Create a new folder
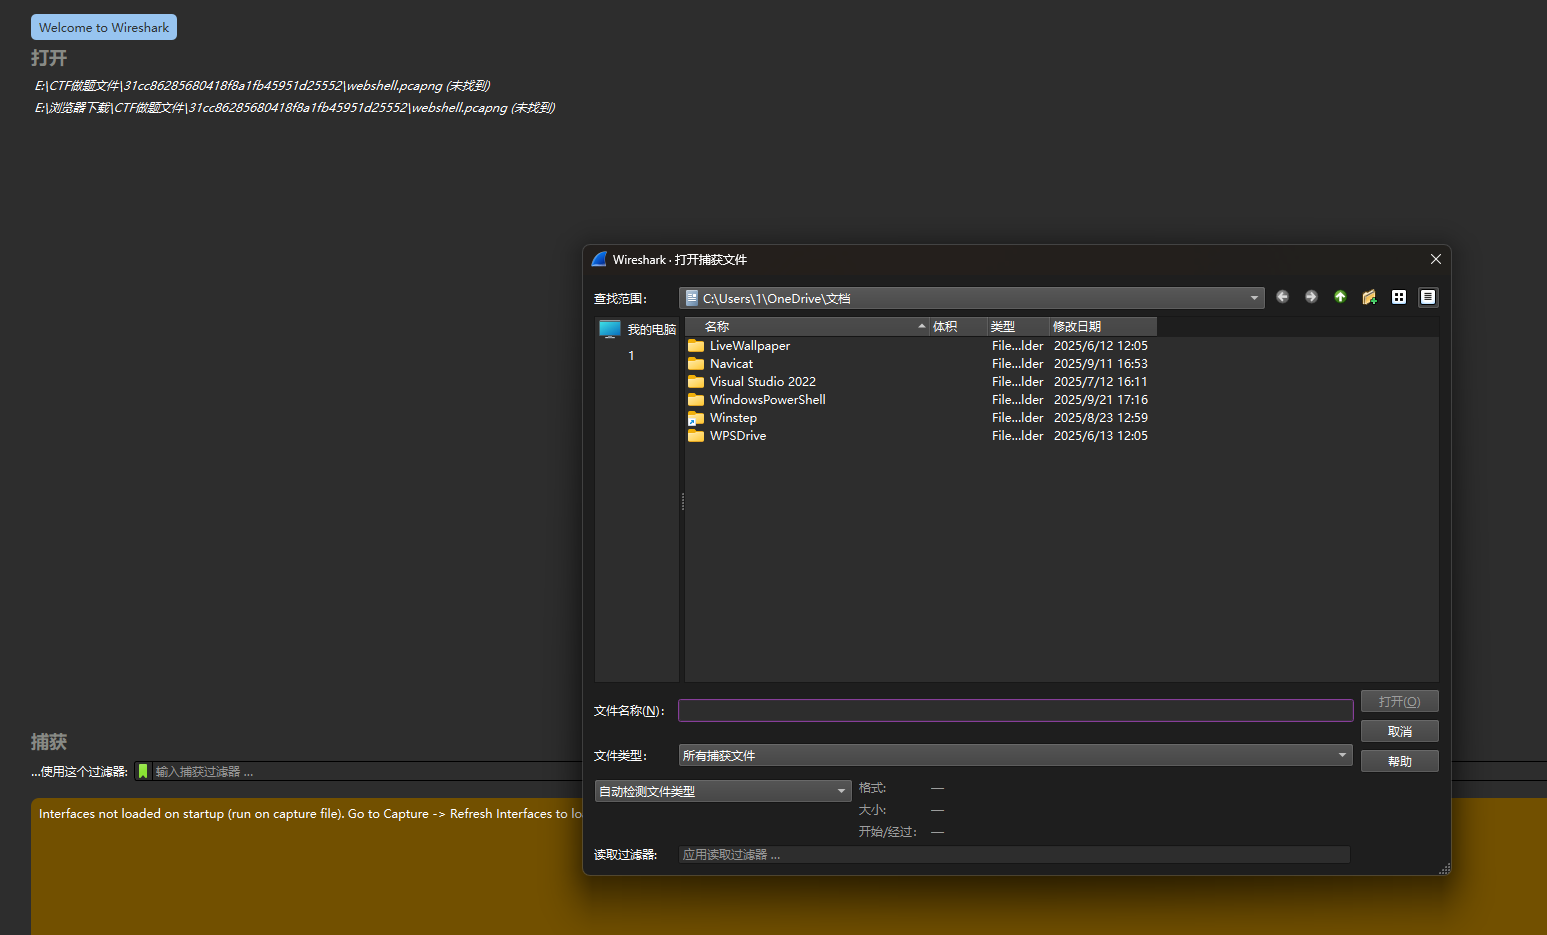Viewport: 1547px width, 935px height. (x=1369, y=297)
